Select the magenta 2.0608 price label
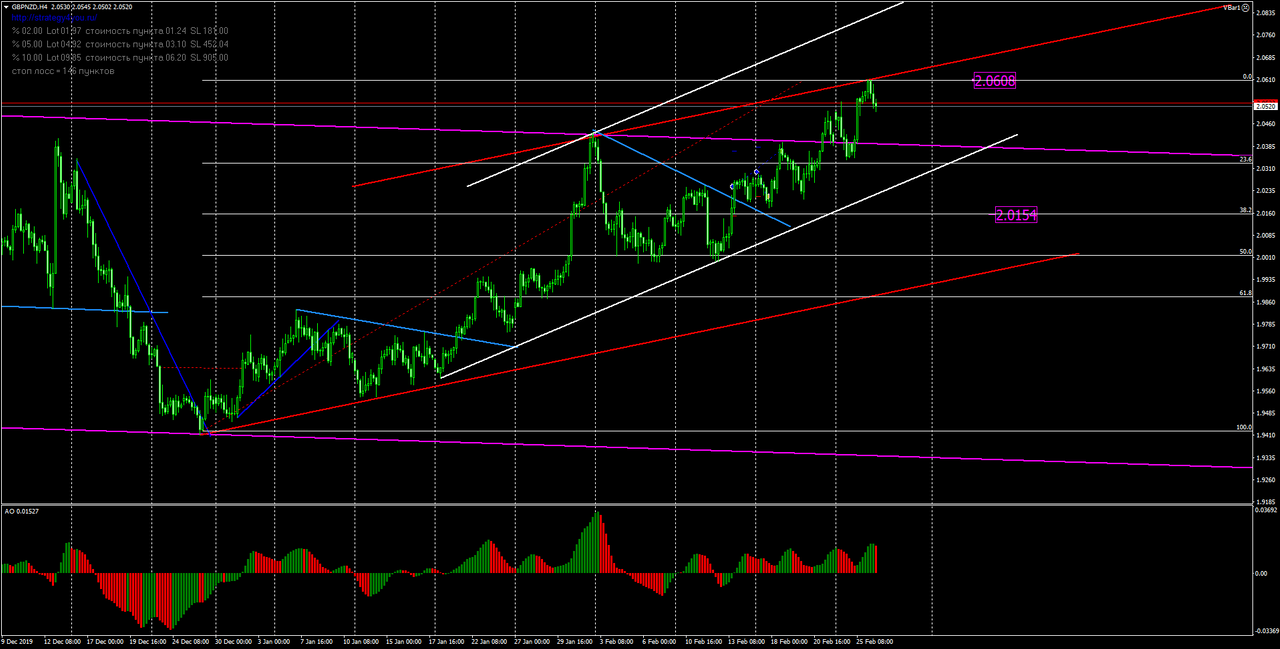 (x=995, y=81)
